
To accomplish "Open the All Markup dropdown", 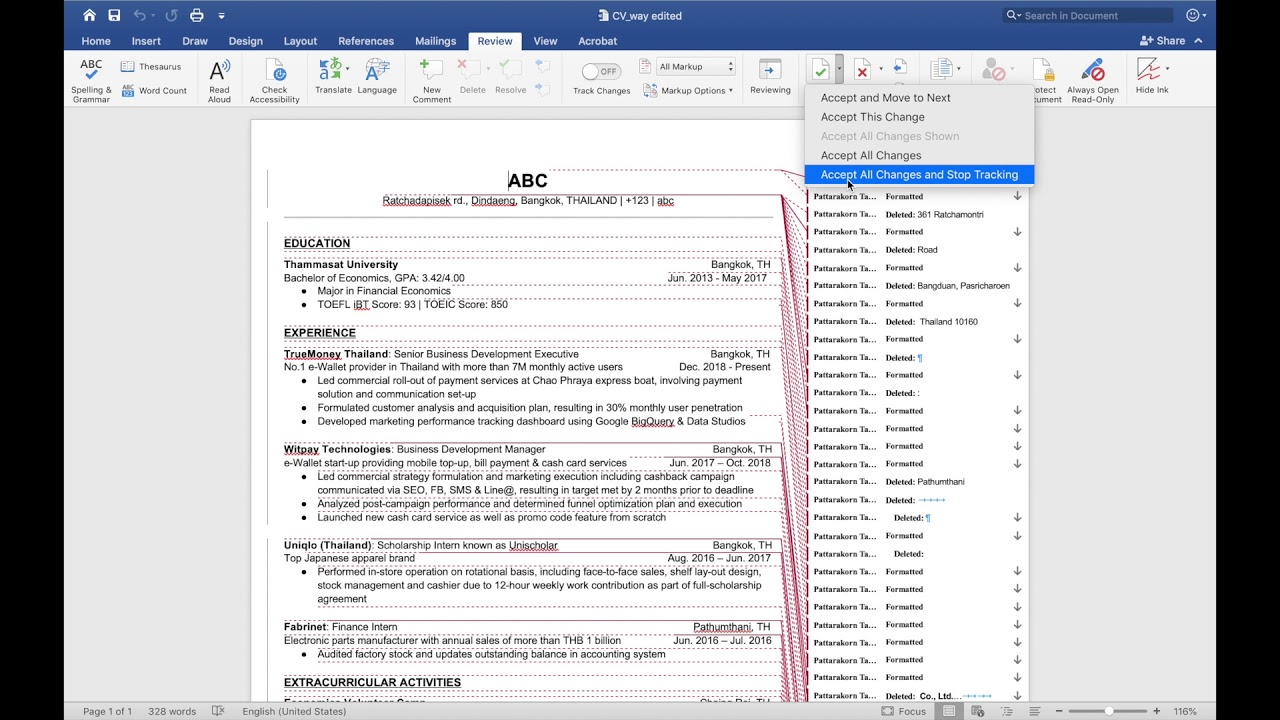I will 697,67.
